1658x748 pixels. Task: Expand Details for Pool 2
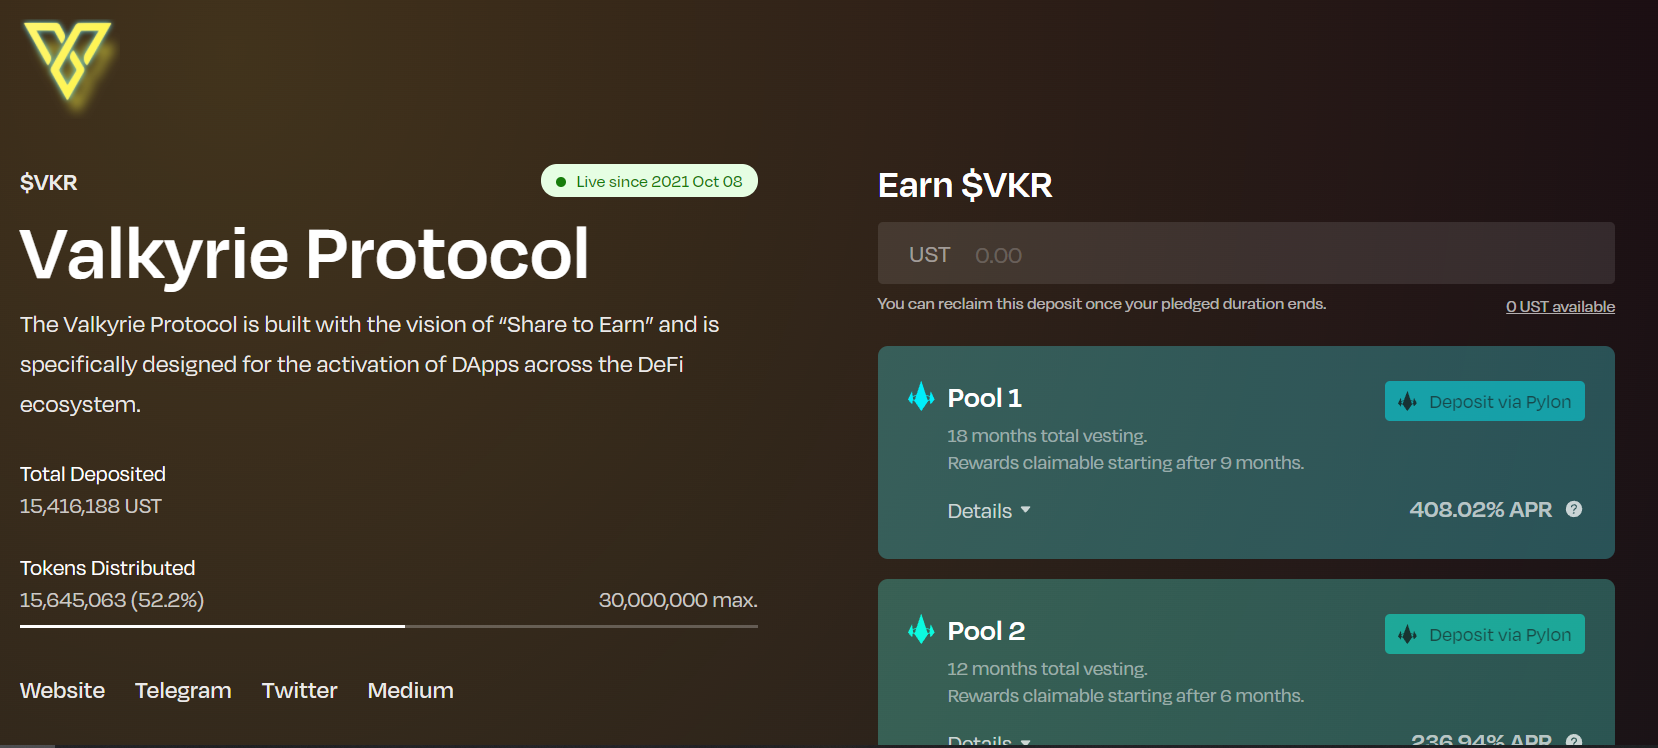[x=988, y=742]
